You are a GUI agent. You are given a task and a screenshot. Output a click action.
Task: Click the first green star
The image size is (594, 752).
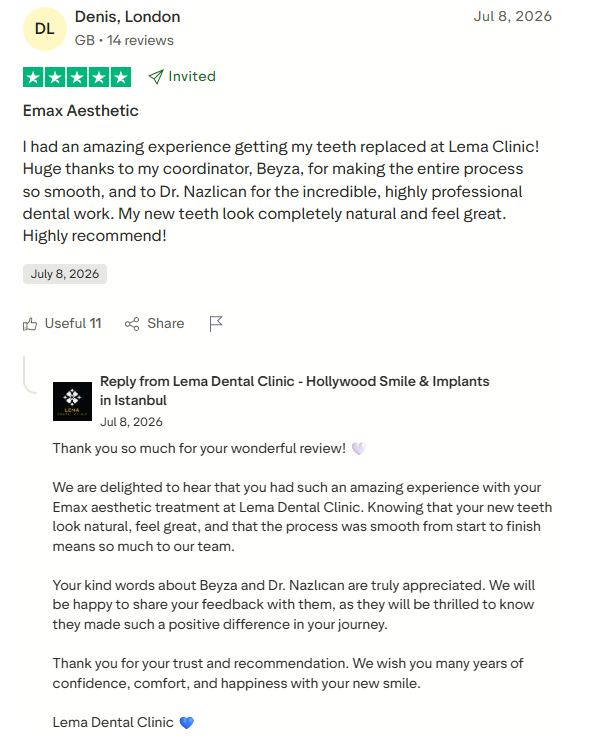(x=33, y=77)
